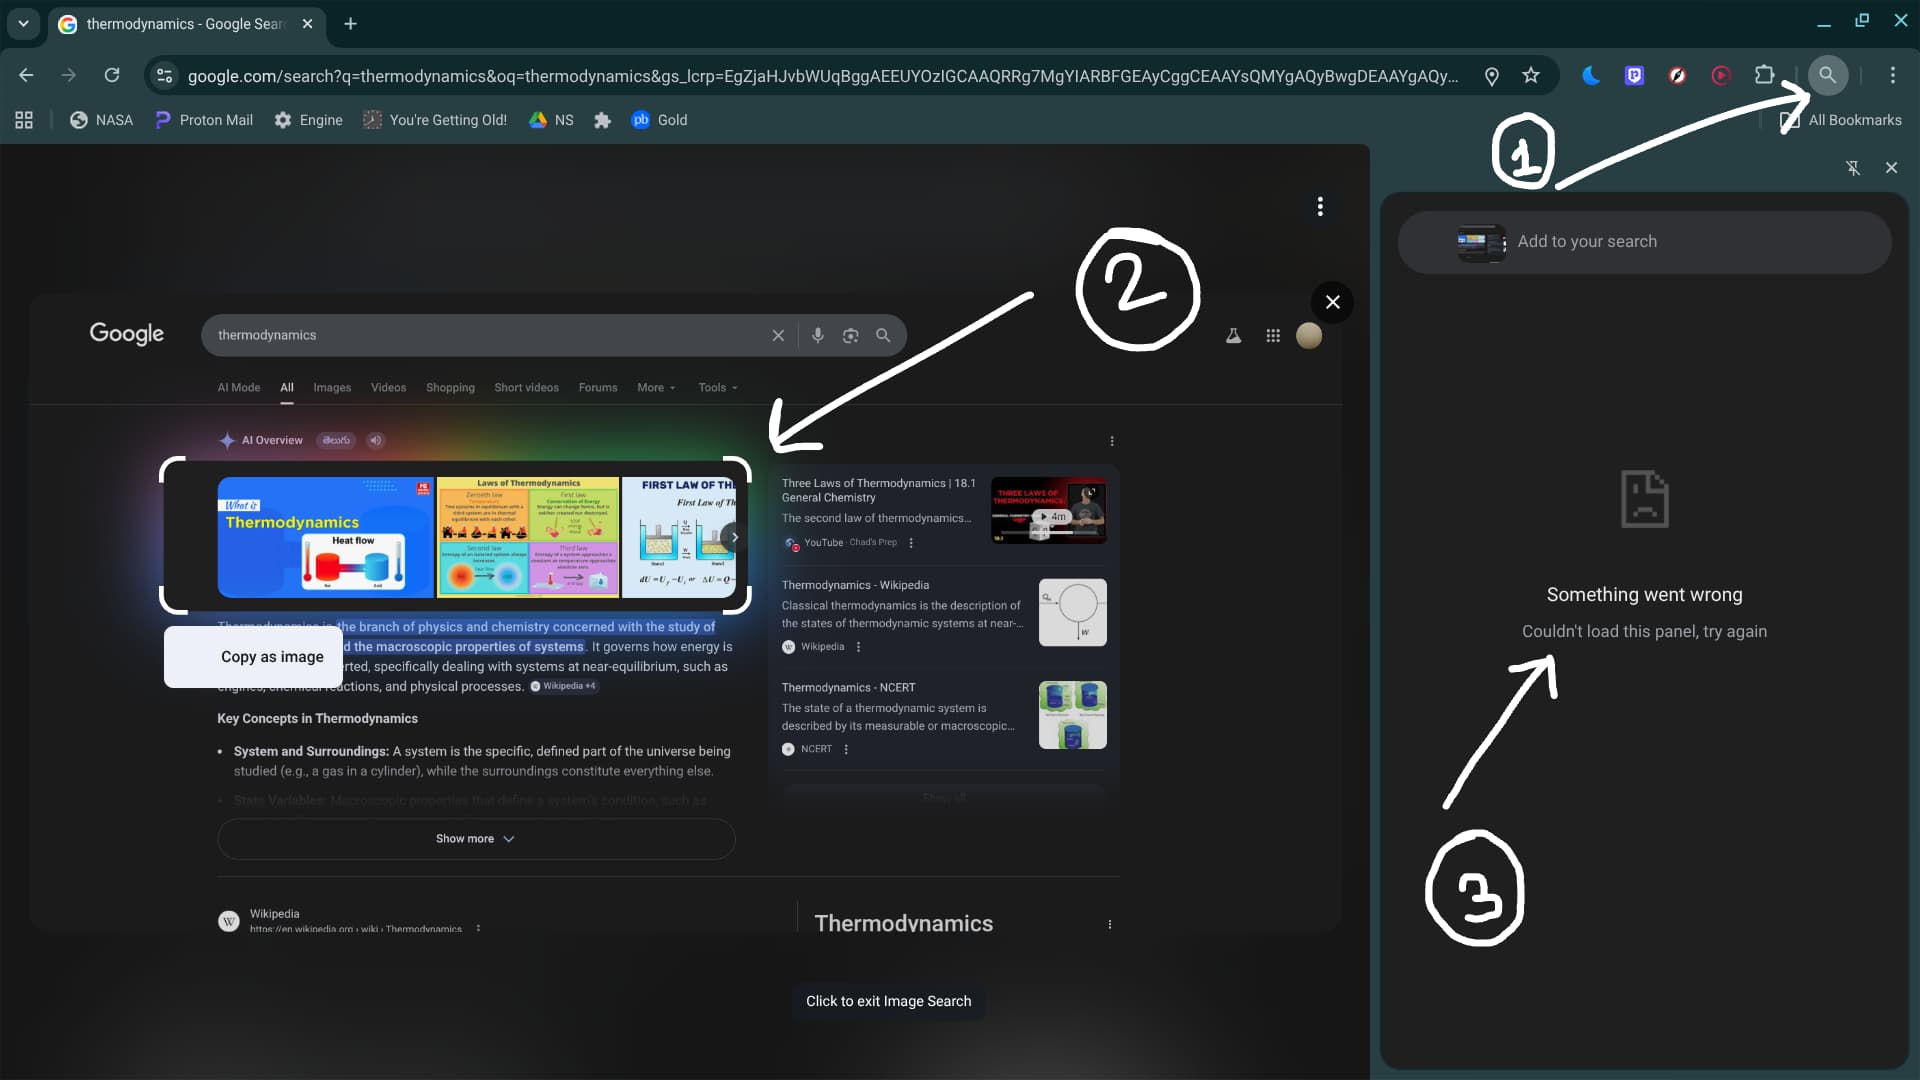Close the Lens side panel
The width and height of the screenshot is (1920, 1080).
[x=1891, y=168]
